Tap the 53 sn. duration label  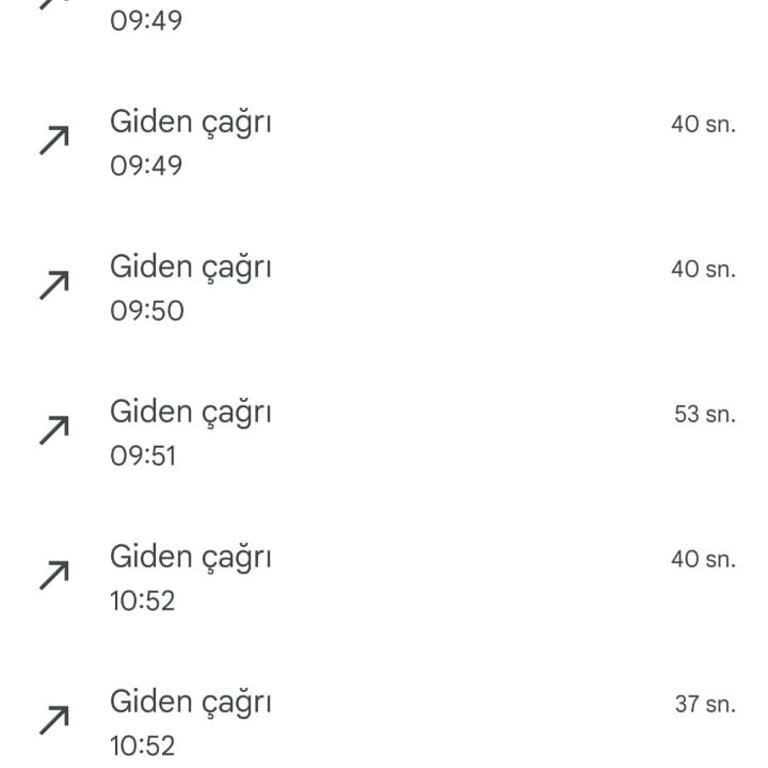pyautogui.click(x=704, y=414)
